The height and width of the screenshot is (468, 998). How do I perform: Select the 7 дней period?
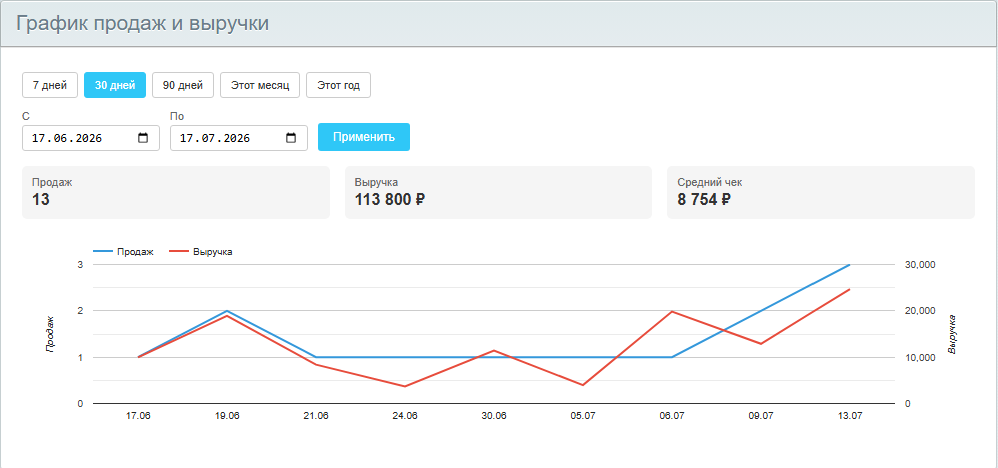tap(50, 85)
